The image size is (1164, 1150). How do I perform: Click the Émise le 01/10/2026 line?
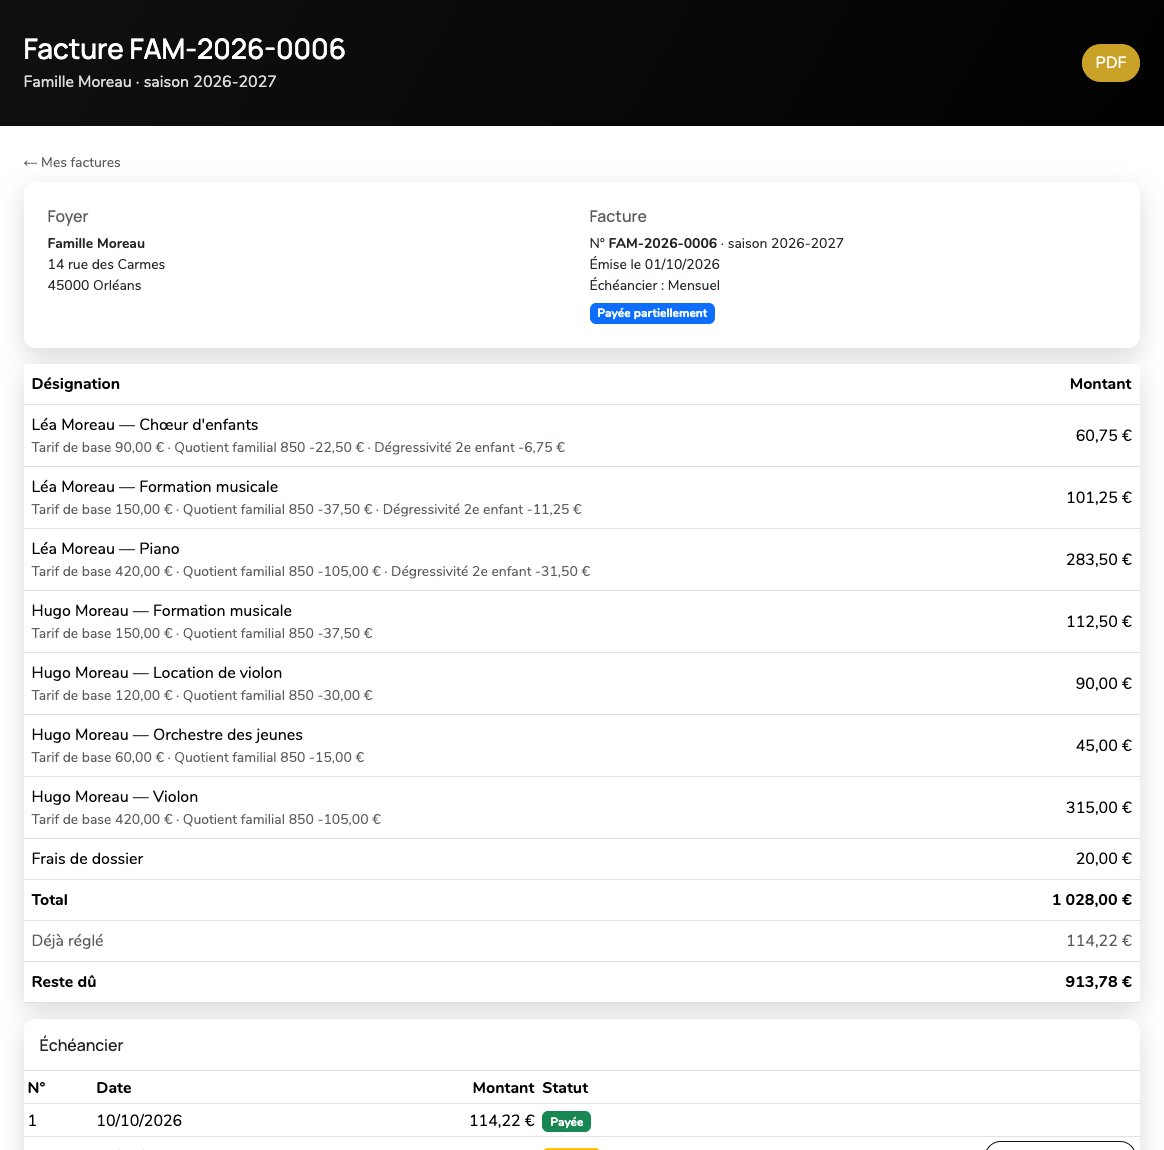click(x=655, y=264)
